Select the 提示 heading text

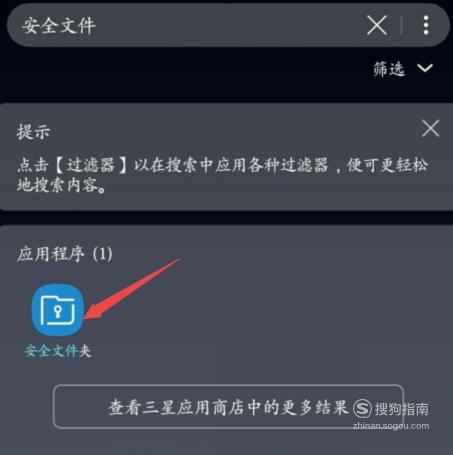(x=33, y=131)
